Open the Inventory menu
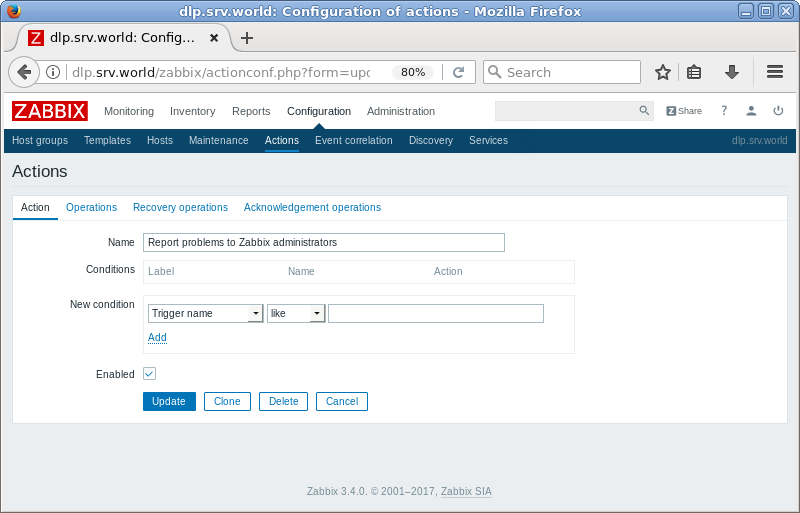Viewport: 800px width, 513px height. 192,111
